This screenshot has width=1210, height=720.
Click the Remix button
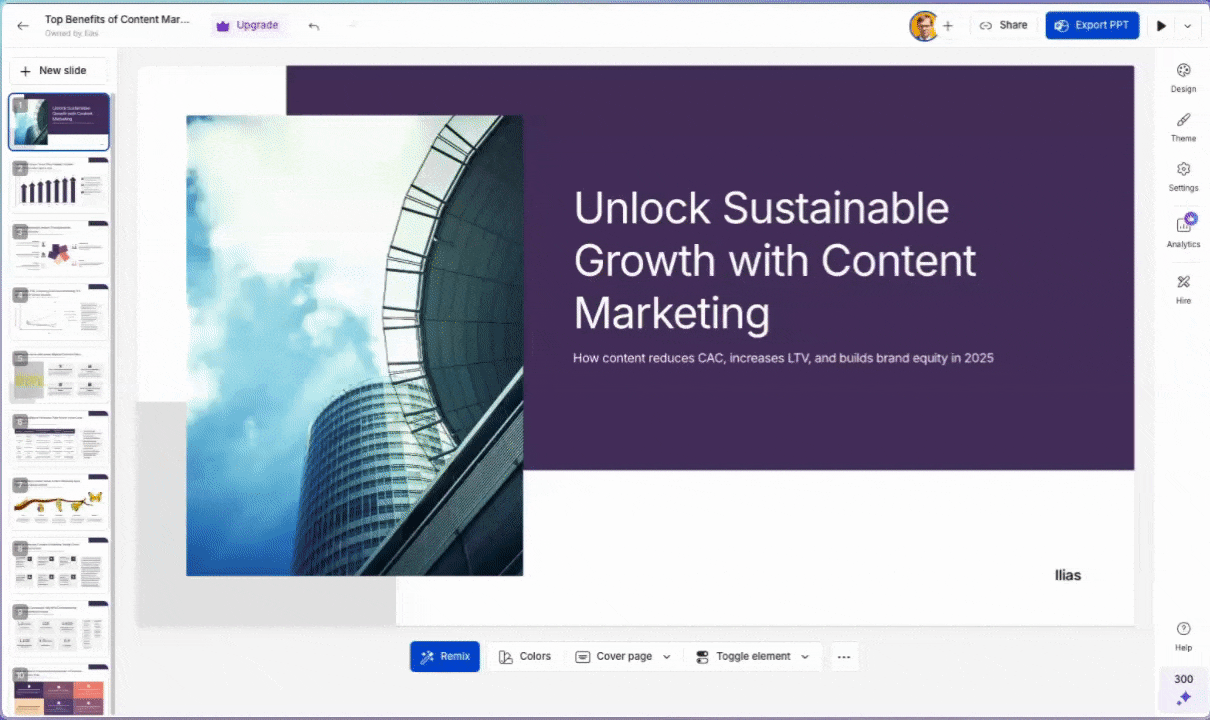(445, 657)
